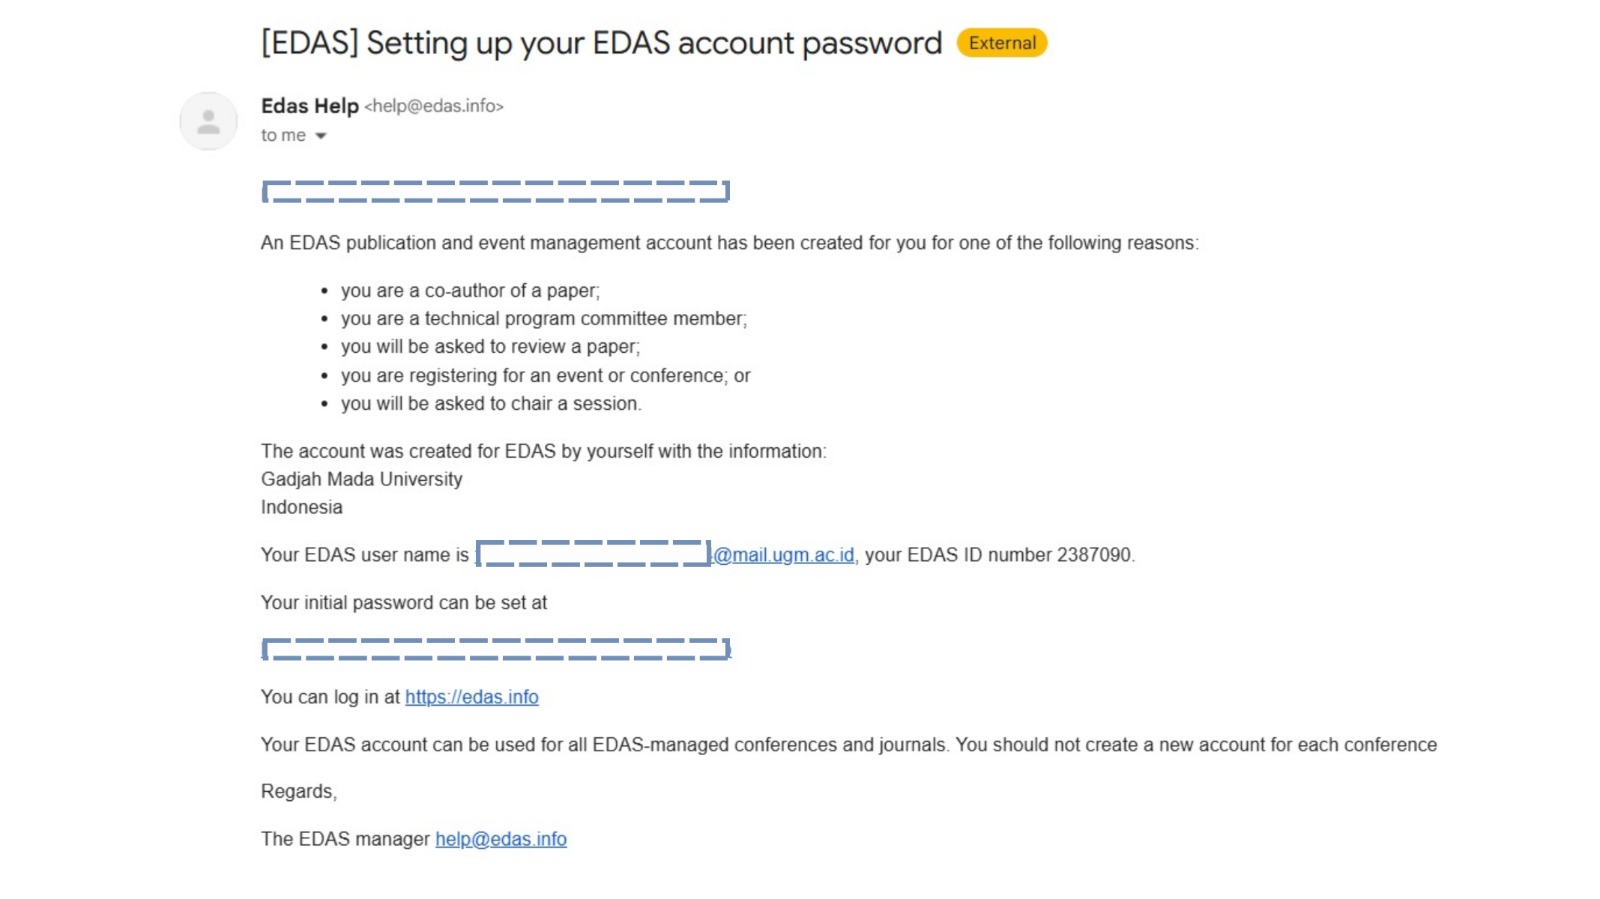The height and width of the screenshot is (899, 1600).
Task: Click the "asked to chair a session" bullet
Action: [x=491, y=404]
